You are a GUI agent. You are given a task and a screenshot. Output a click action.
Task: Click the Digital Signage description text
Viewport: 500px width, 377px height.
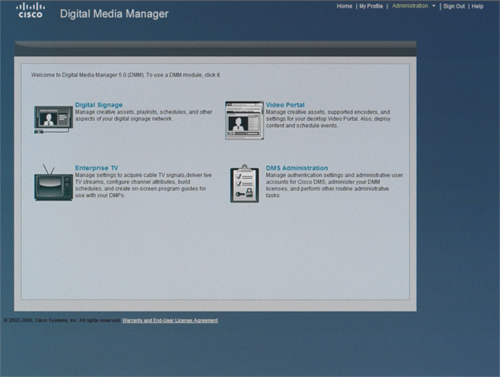(x=144, y=115)
